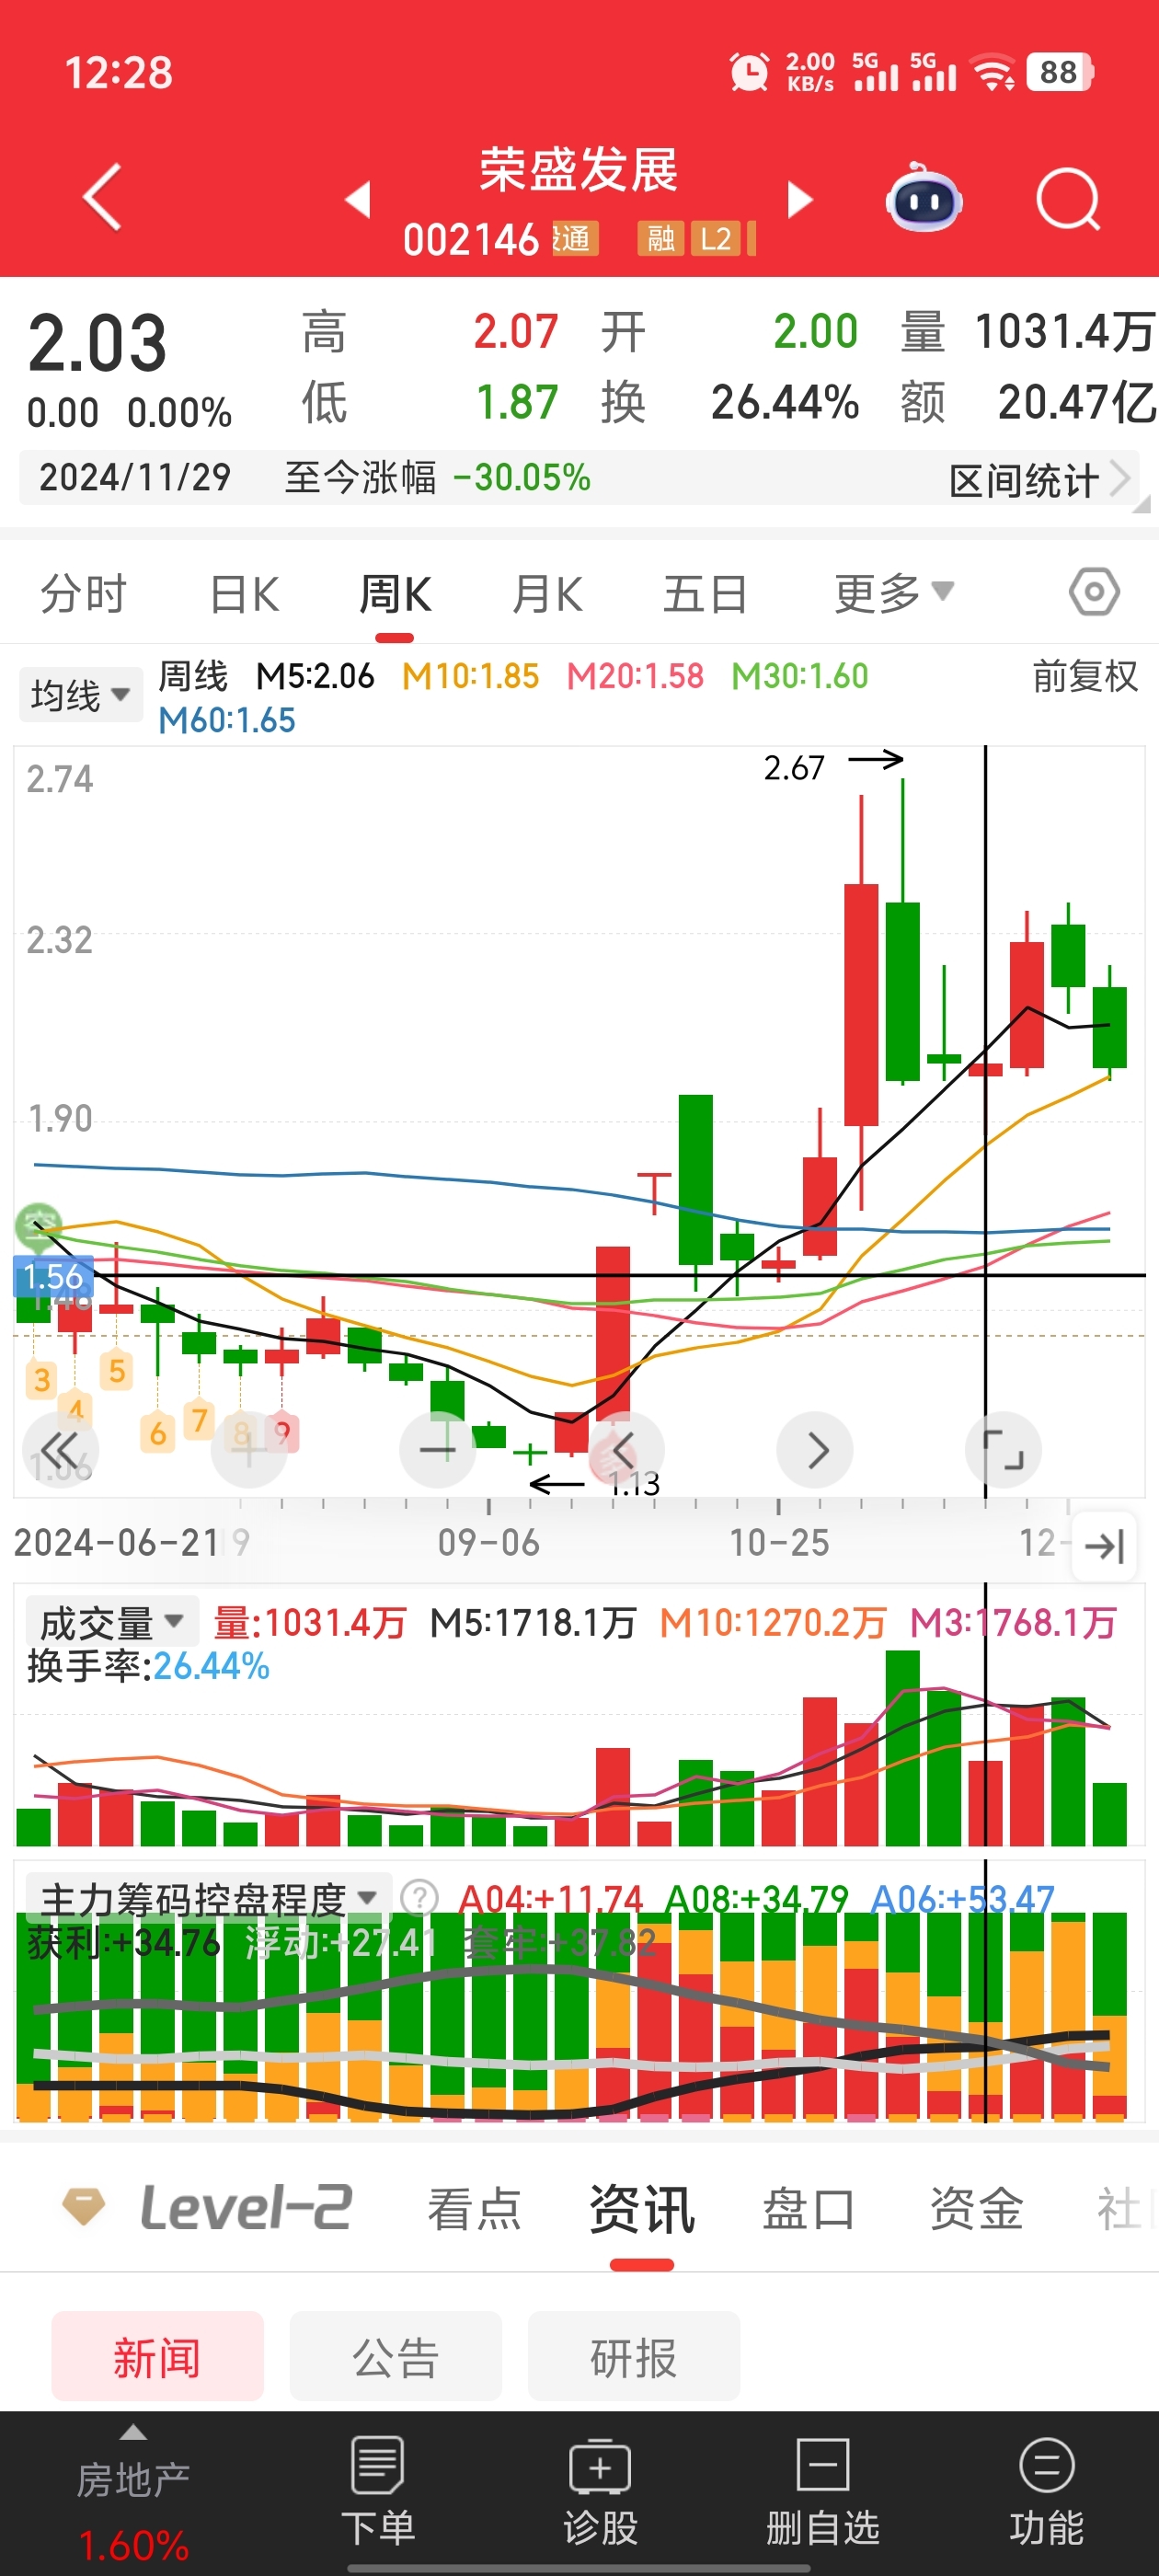
Task: Switch to 分时 tab
Action: [83, 594]
